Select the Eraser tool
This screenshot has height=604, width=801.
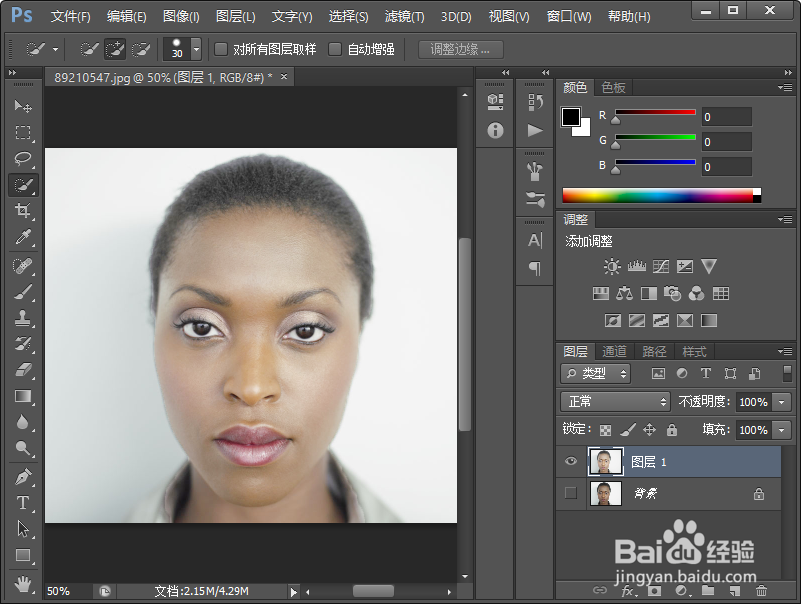click(22, 369)
